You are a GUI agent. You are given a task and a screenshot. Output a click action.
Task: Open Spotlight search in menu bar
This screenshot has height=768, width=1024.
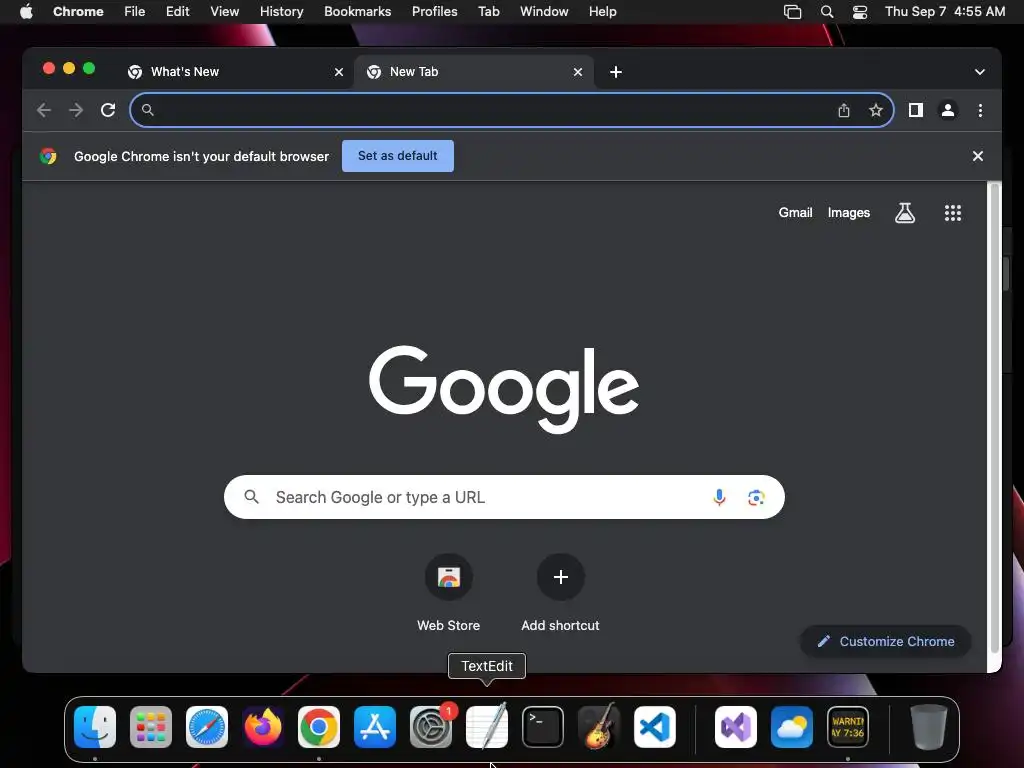point(827,12)
